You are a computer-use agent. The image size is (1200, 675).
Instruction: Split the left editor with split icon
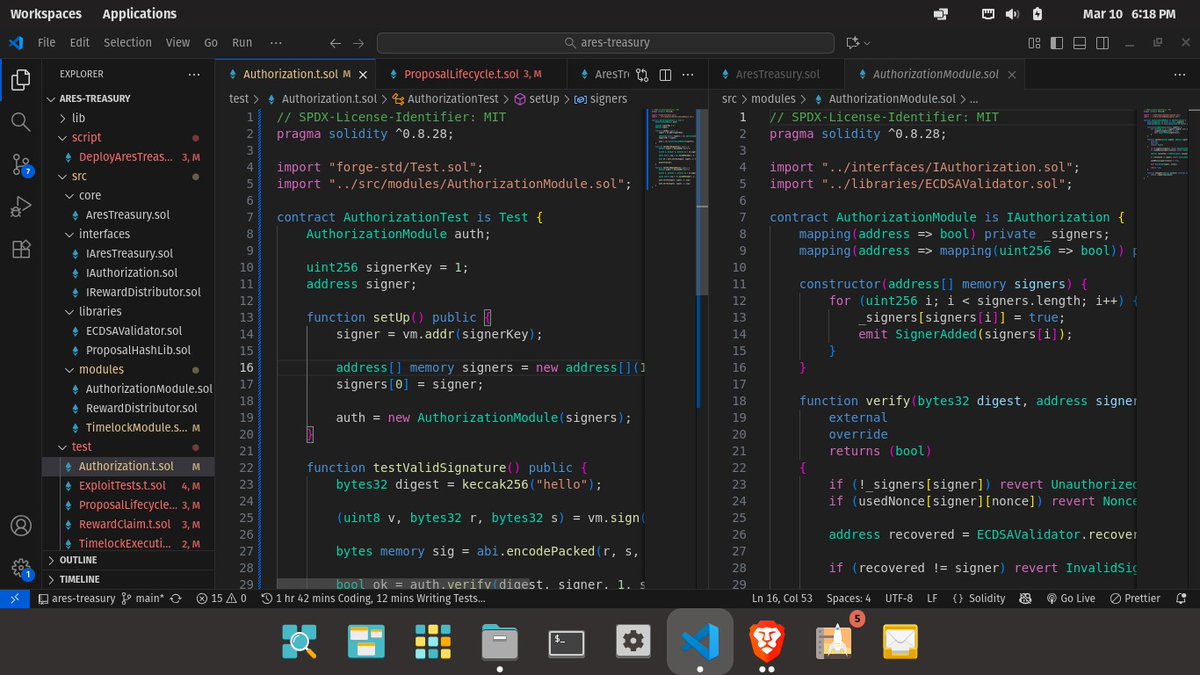click(x=665, y=75)
